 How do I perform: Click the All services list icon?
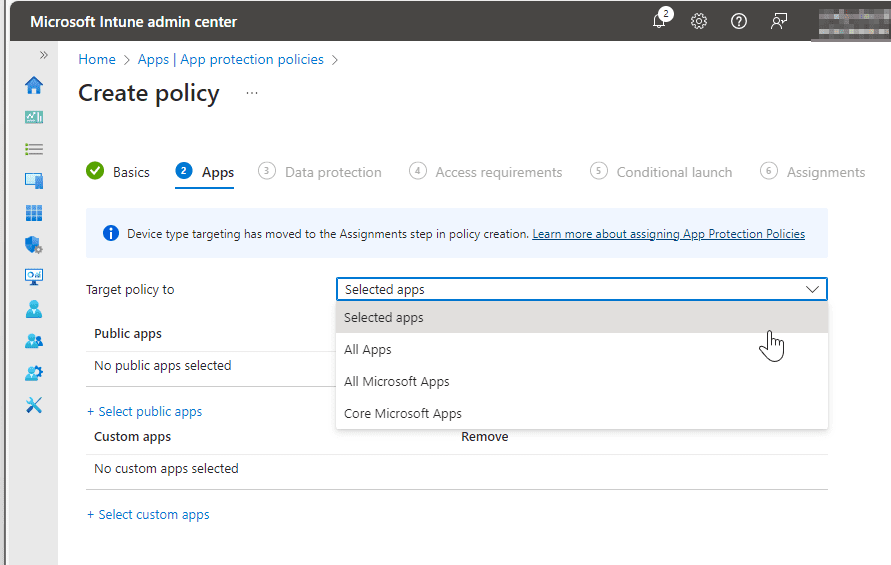point(34,149)
